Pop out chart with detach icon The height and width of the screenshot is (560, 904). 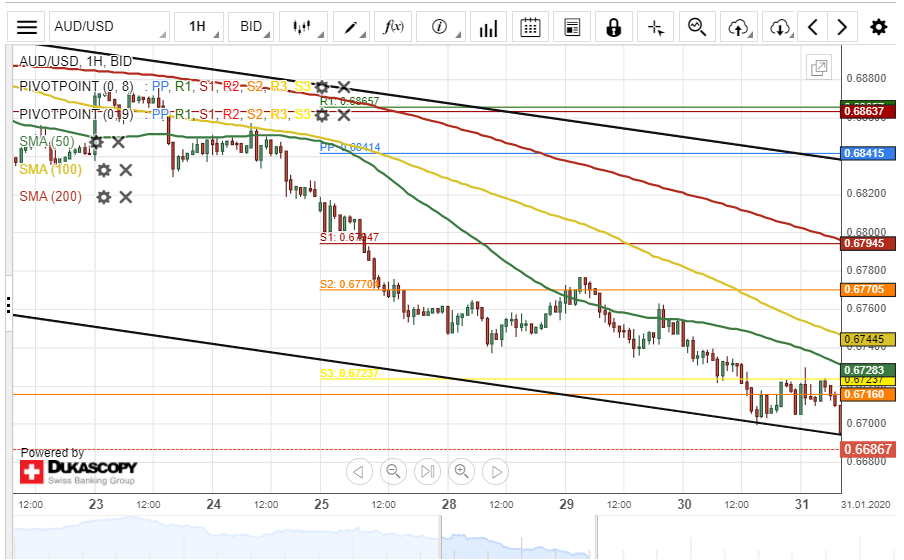coord(819,68)
